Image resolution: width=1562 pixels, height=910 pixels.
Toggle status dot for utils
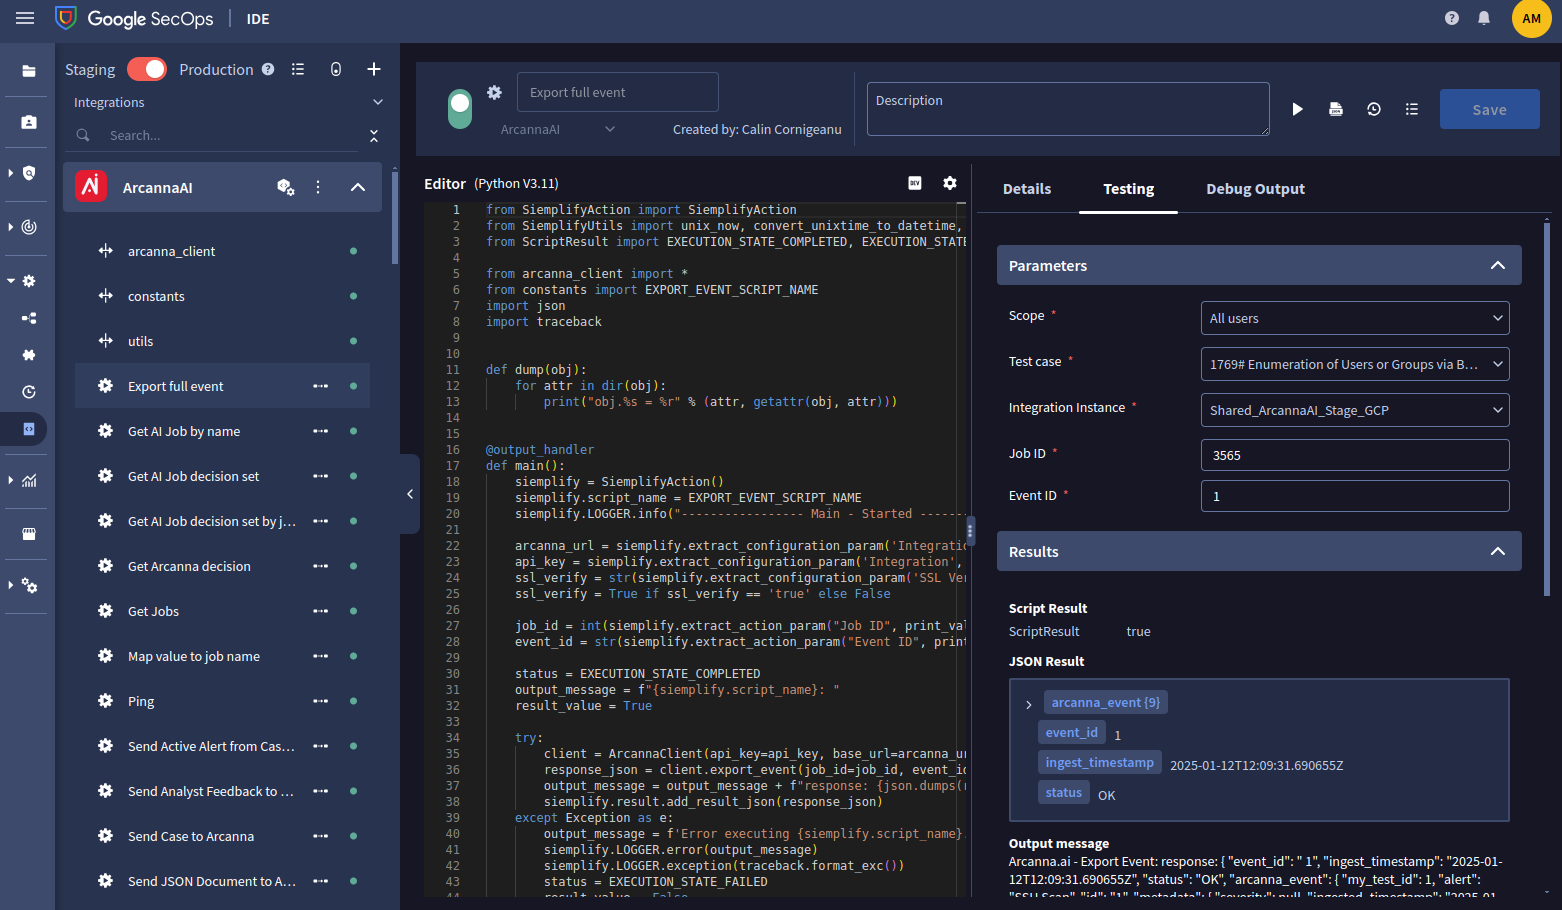pyautogui.click(x=353, y=341)
